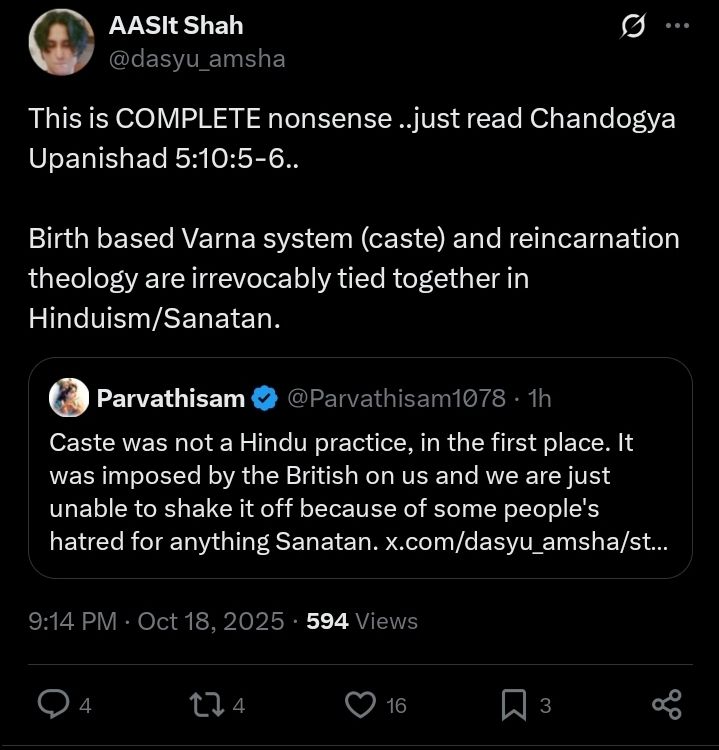Open AASIt Shah's profile picture
This screenshot has height=750, width=719.
[x=62, y=42]
